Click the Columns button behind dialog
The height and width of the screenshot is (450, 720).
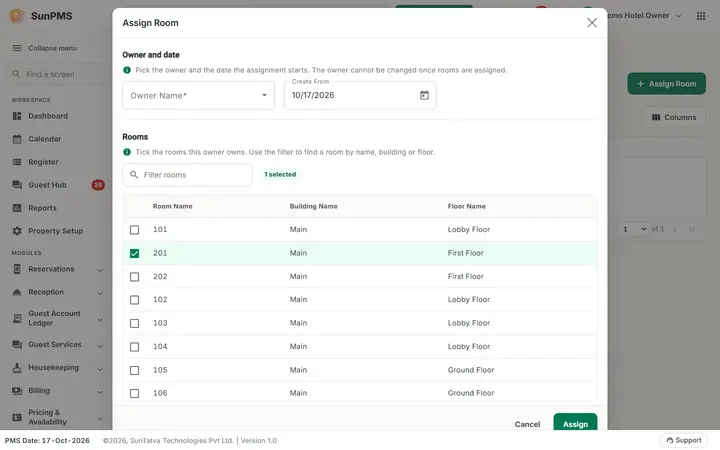[x=674, y=117]
